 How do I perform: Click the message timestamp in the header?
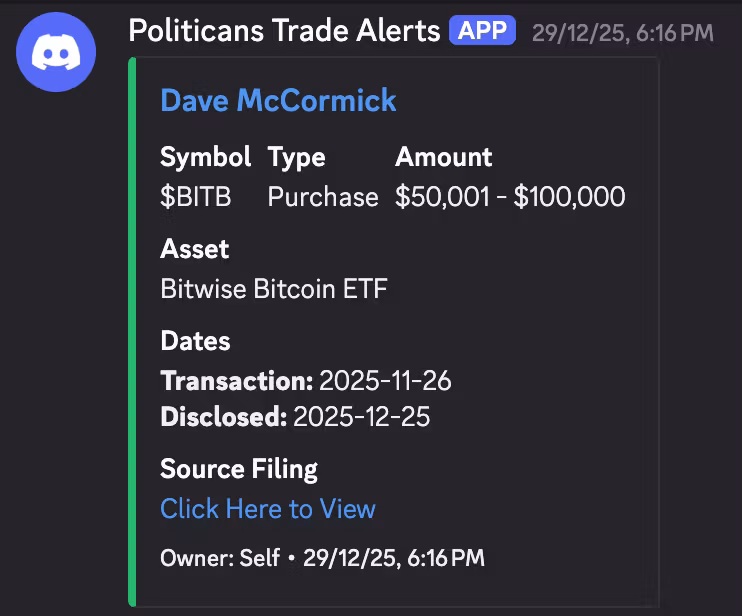622,33
